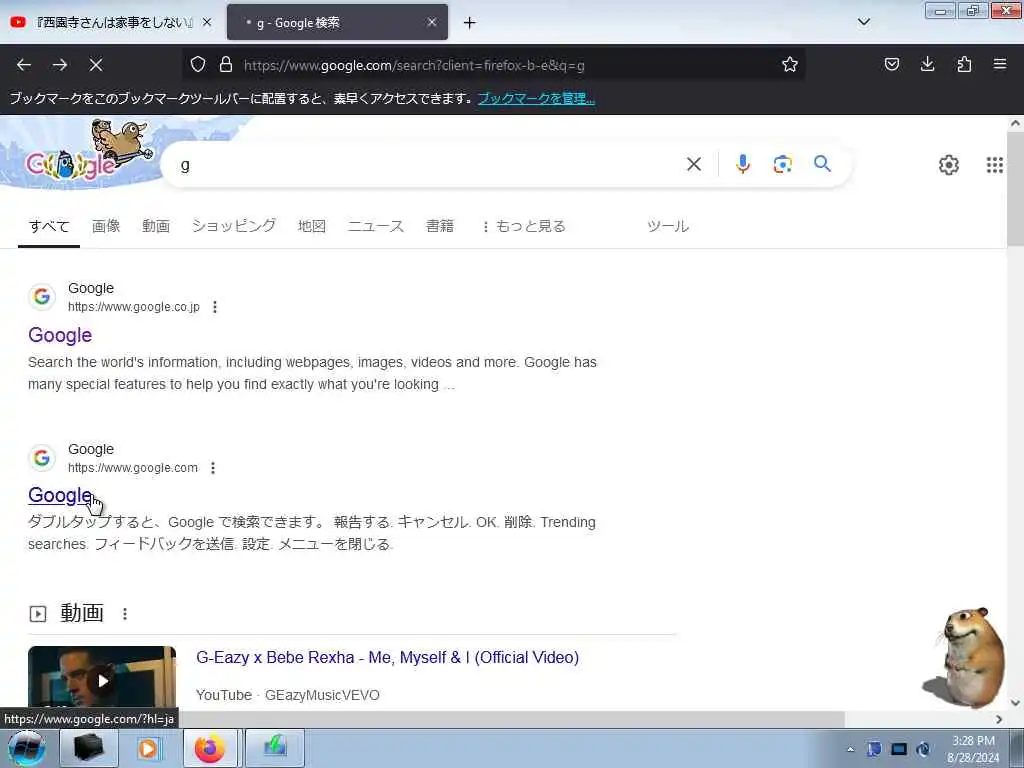Viewport: 1024px width, 768px height.
Task: Go back to the previous page
Action: 24,65
